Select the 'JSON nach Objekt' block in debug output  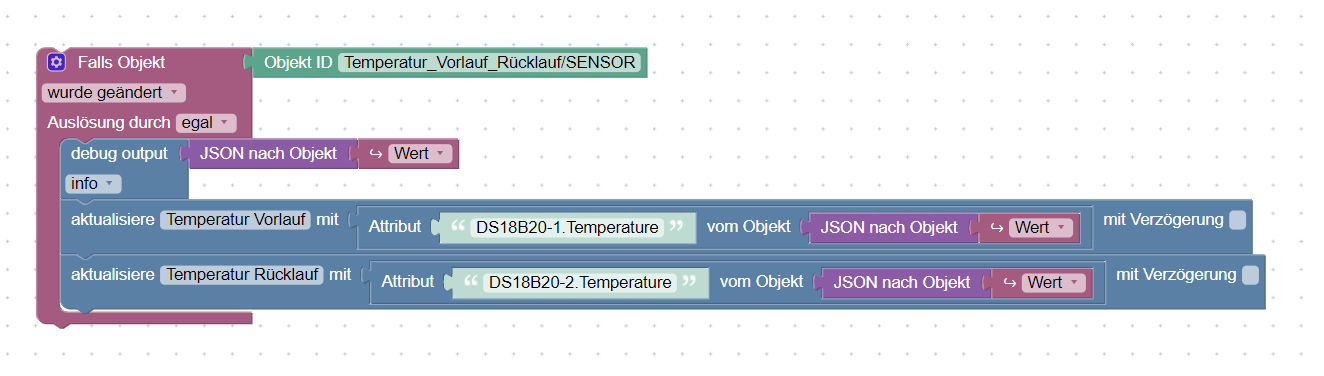coord(269,154)
